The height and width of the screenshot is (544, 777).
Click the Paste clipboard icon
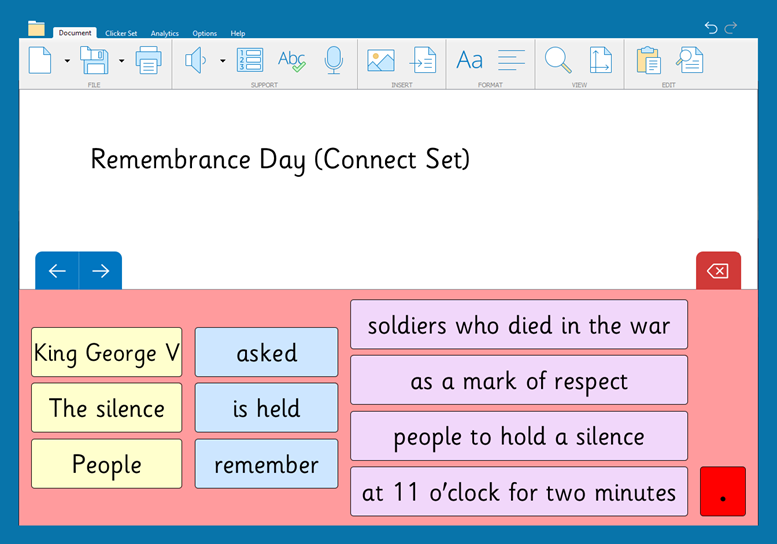tap(649, 61)
